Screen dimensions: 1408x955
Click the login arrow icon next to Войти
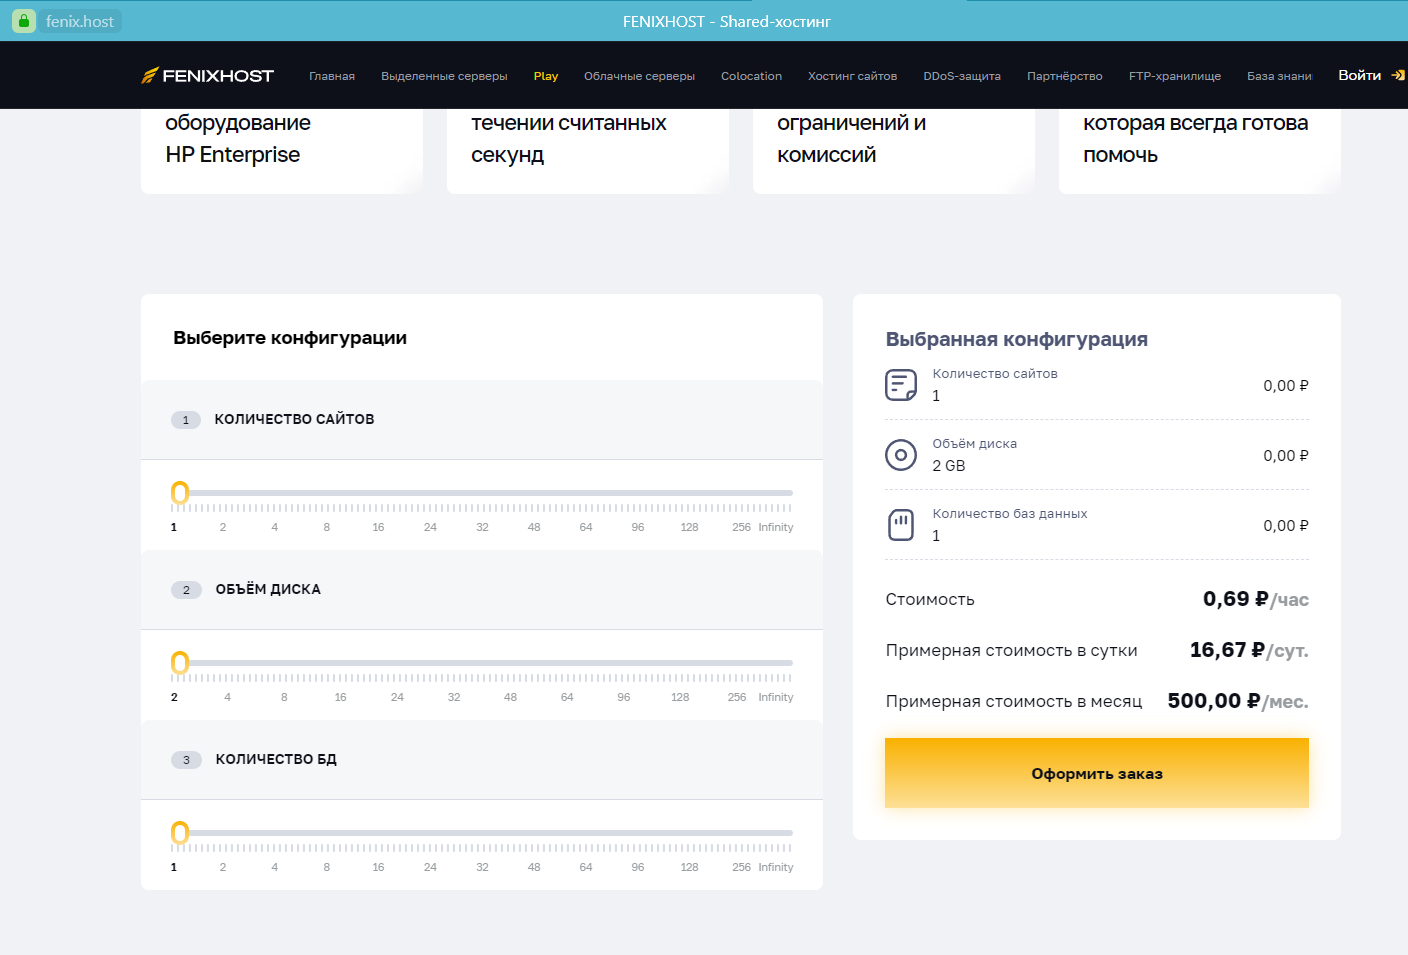pos(1397,76)
